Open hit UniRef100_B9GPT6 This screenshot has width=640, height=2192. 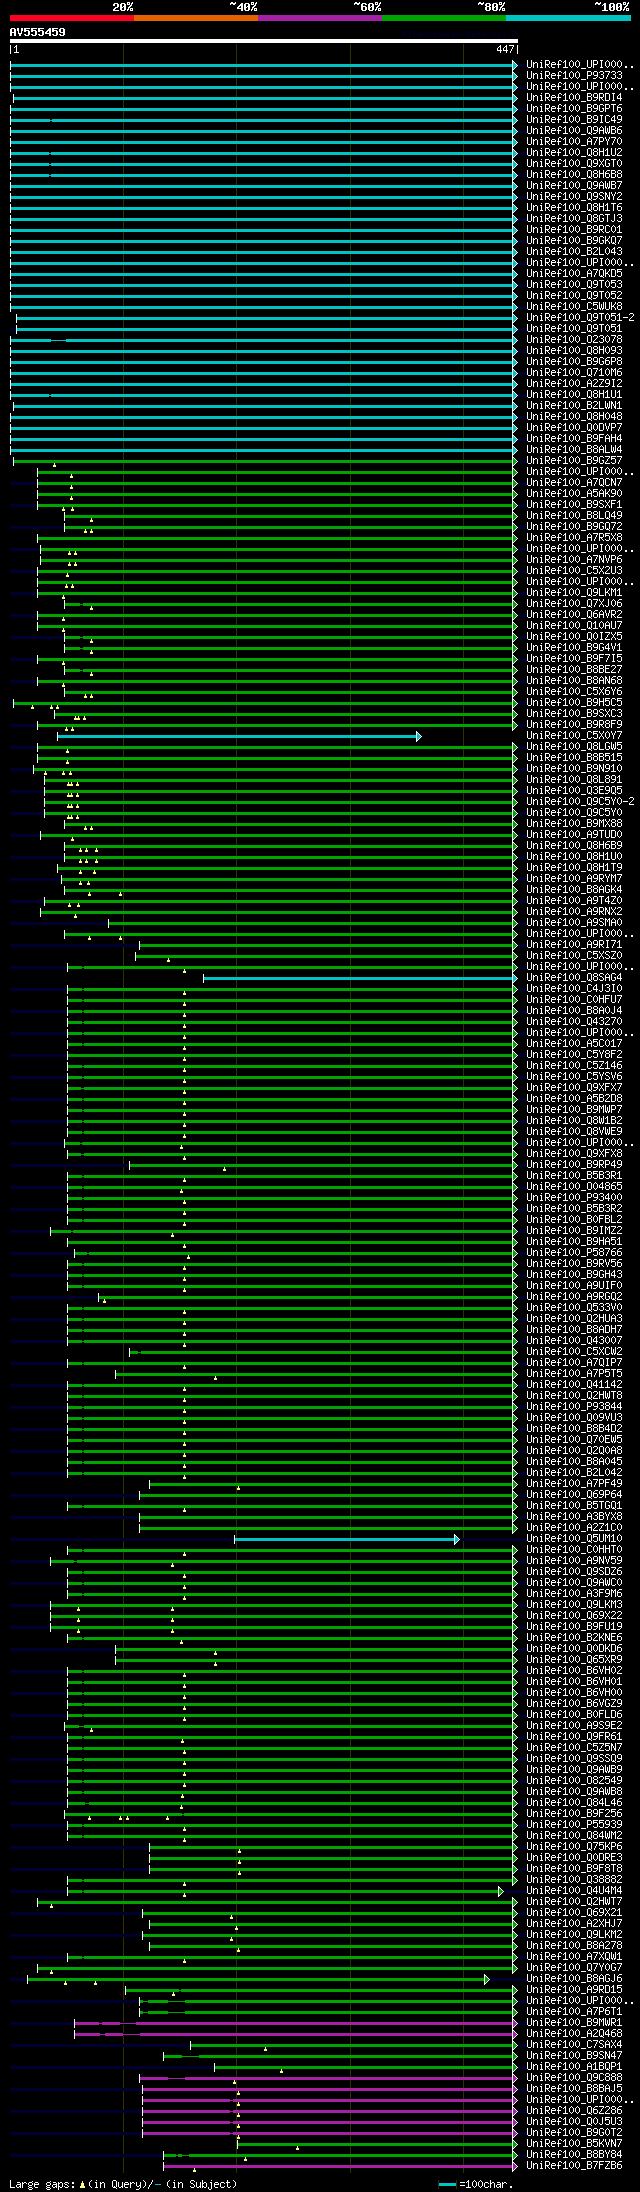coord(574,108)
